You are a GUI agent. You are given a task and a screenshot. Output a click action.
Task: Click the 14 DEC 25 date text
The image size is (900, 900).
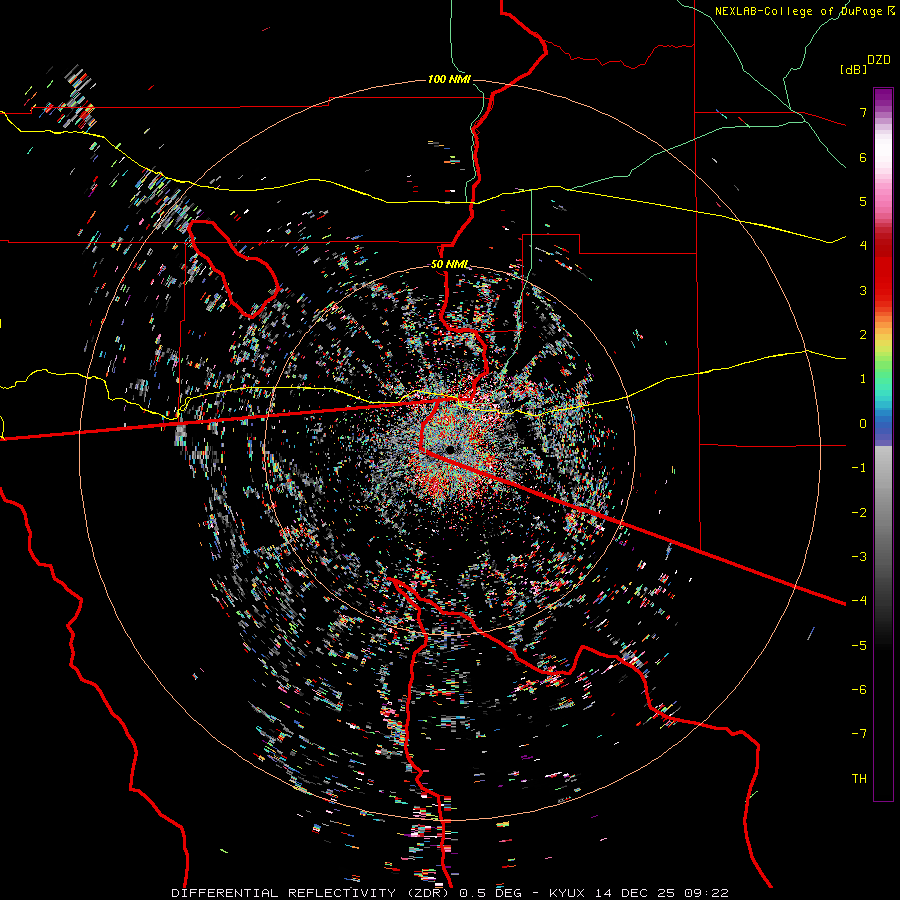(637, 893)
